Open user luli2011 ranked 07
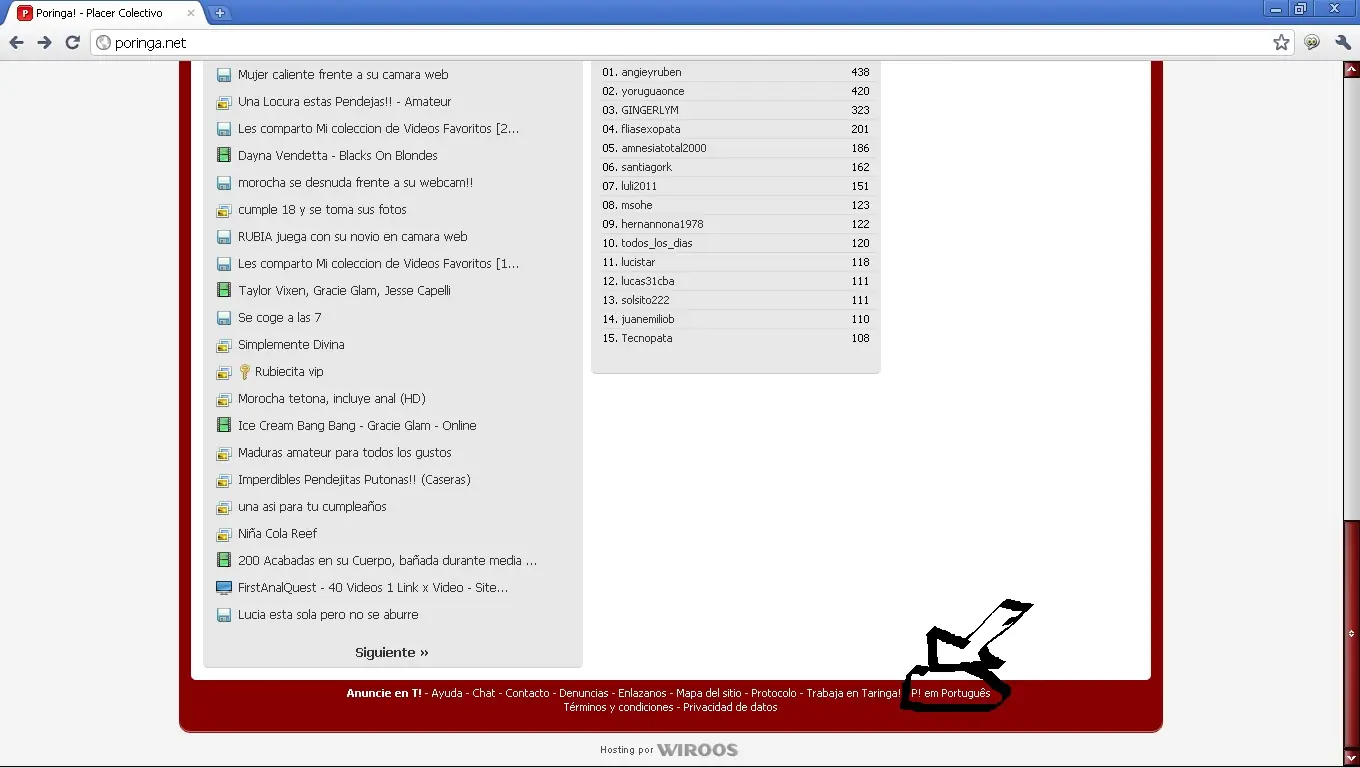Viewport: 1360px width, 768px height. tap(639, 186)
